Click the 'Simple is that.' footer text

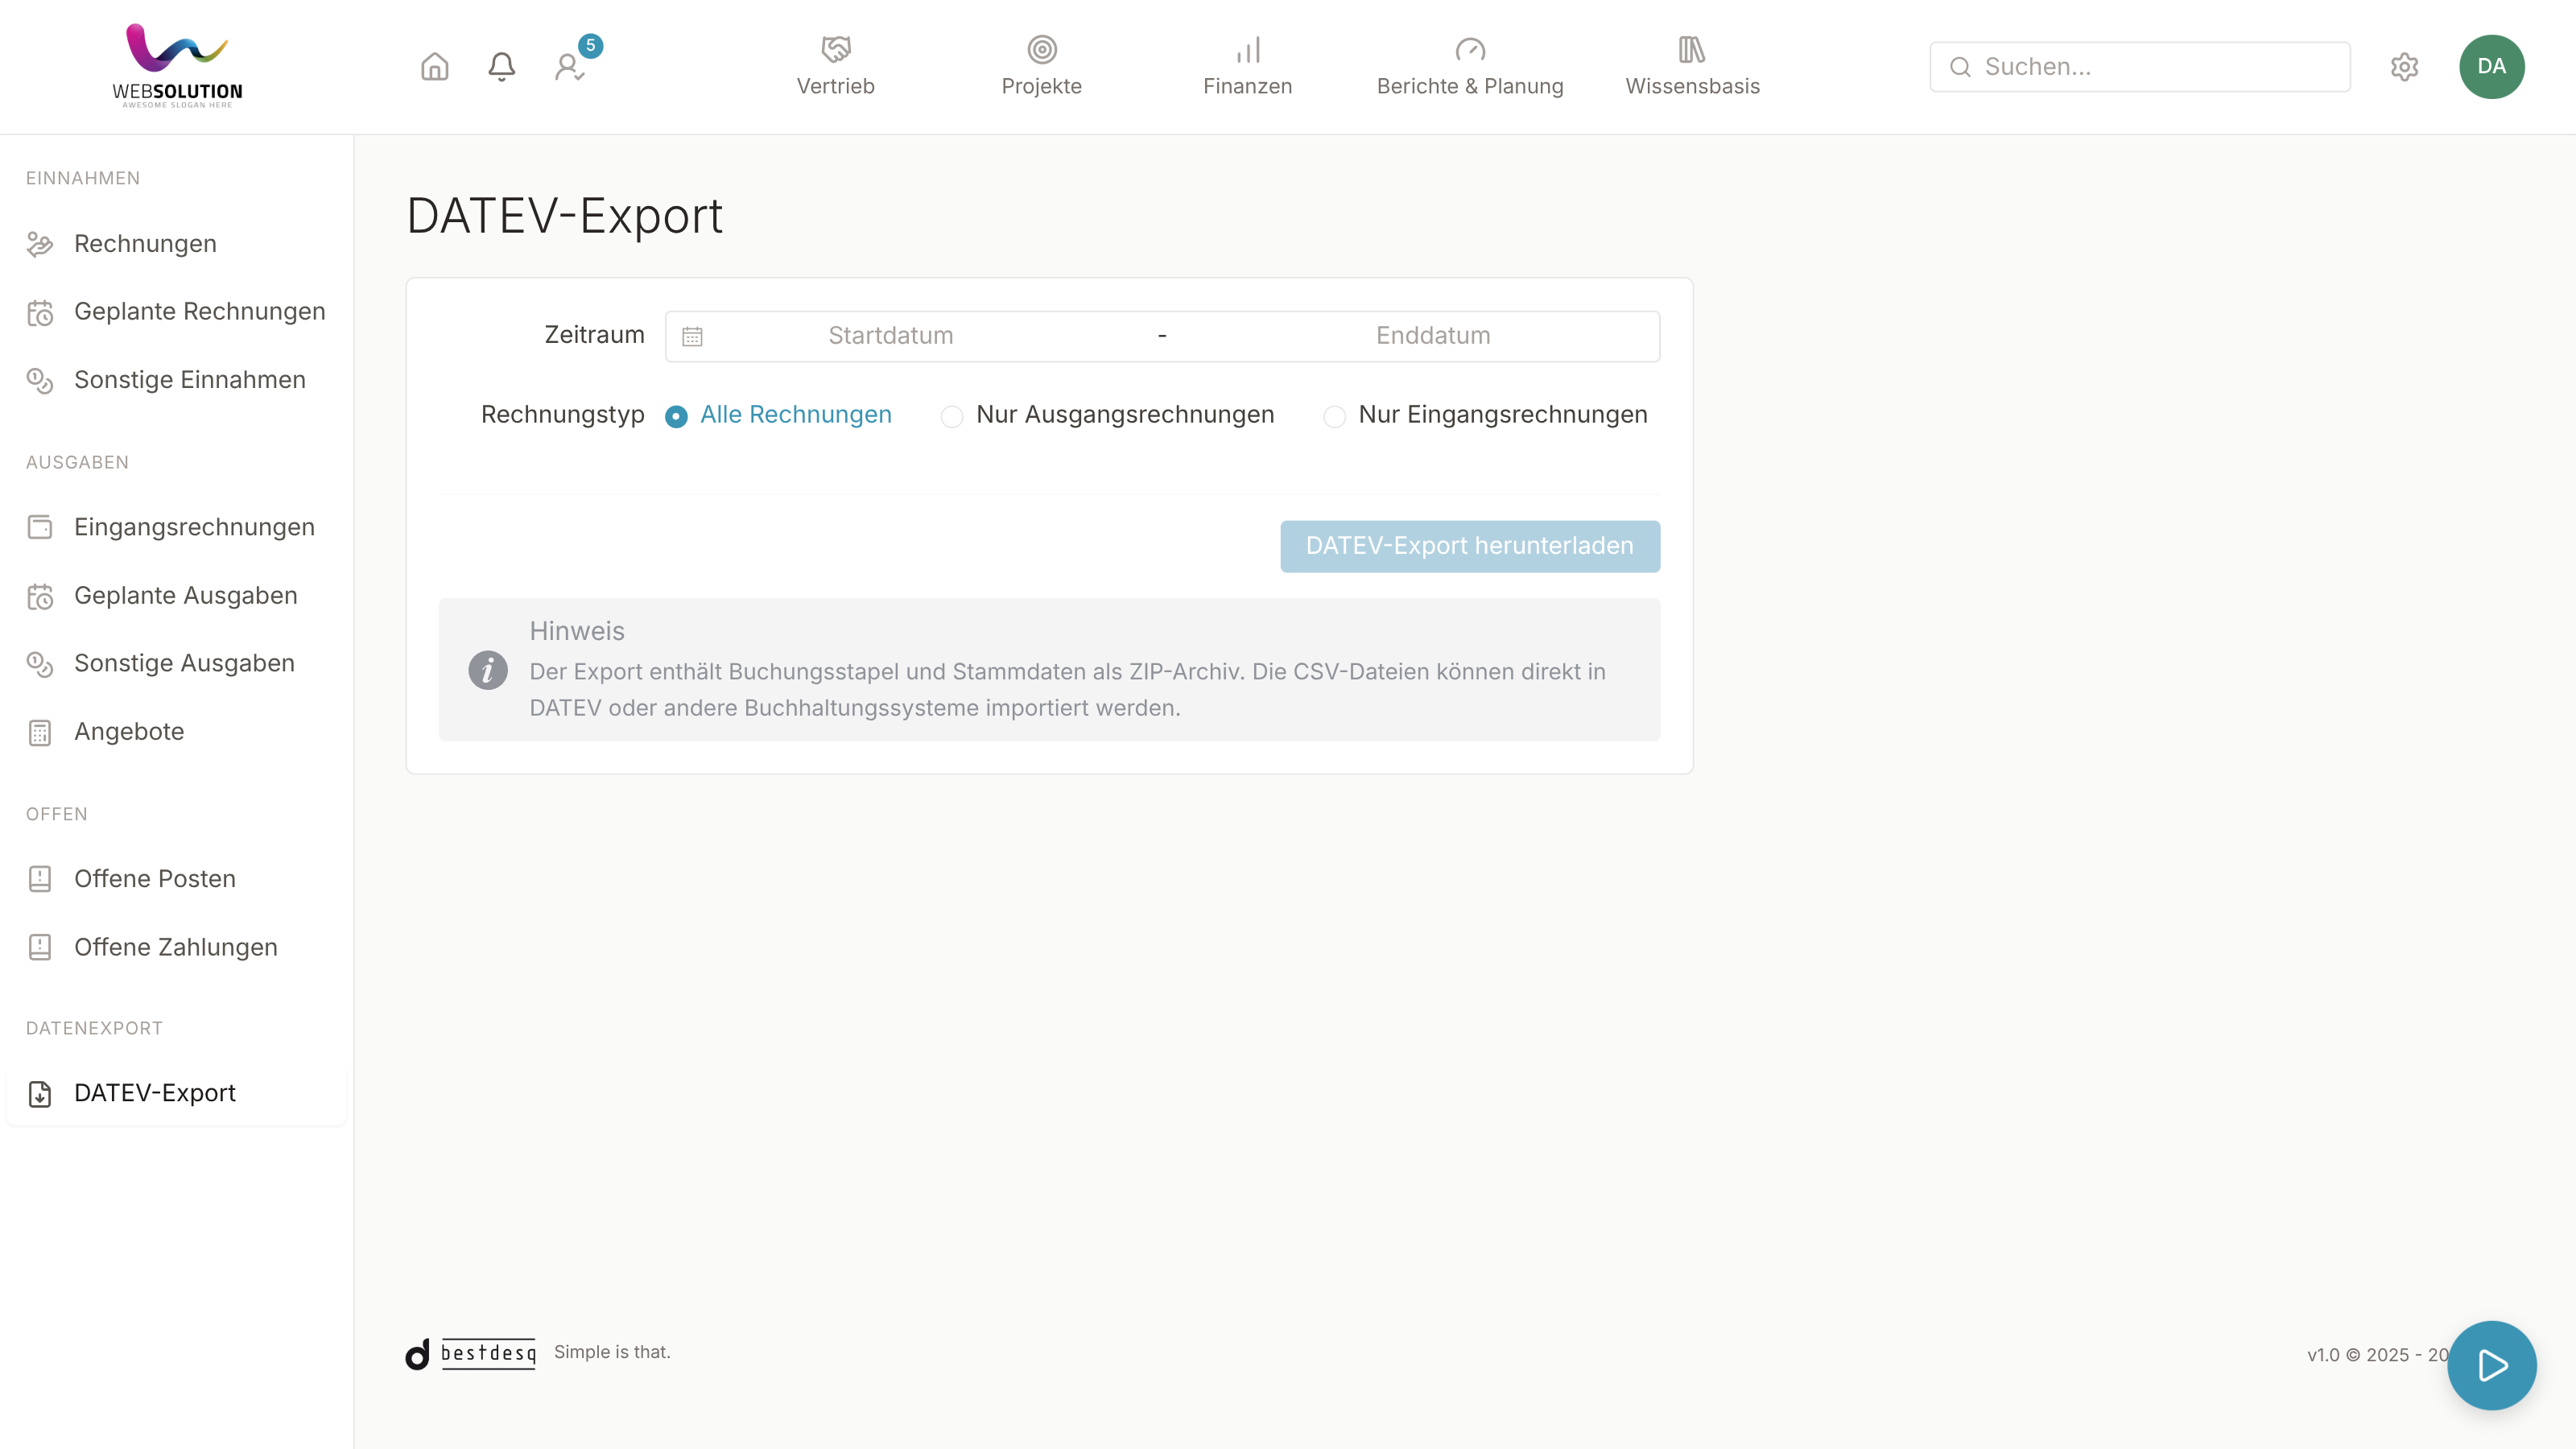coord(612,1352)
